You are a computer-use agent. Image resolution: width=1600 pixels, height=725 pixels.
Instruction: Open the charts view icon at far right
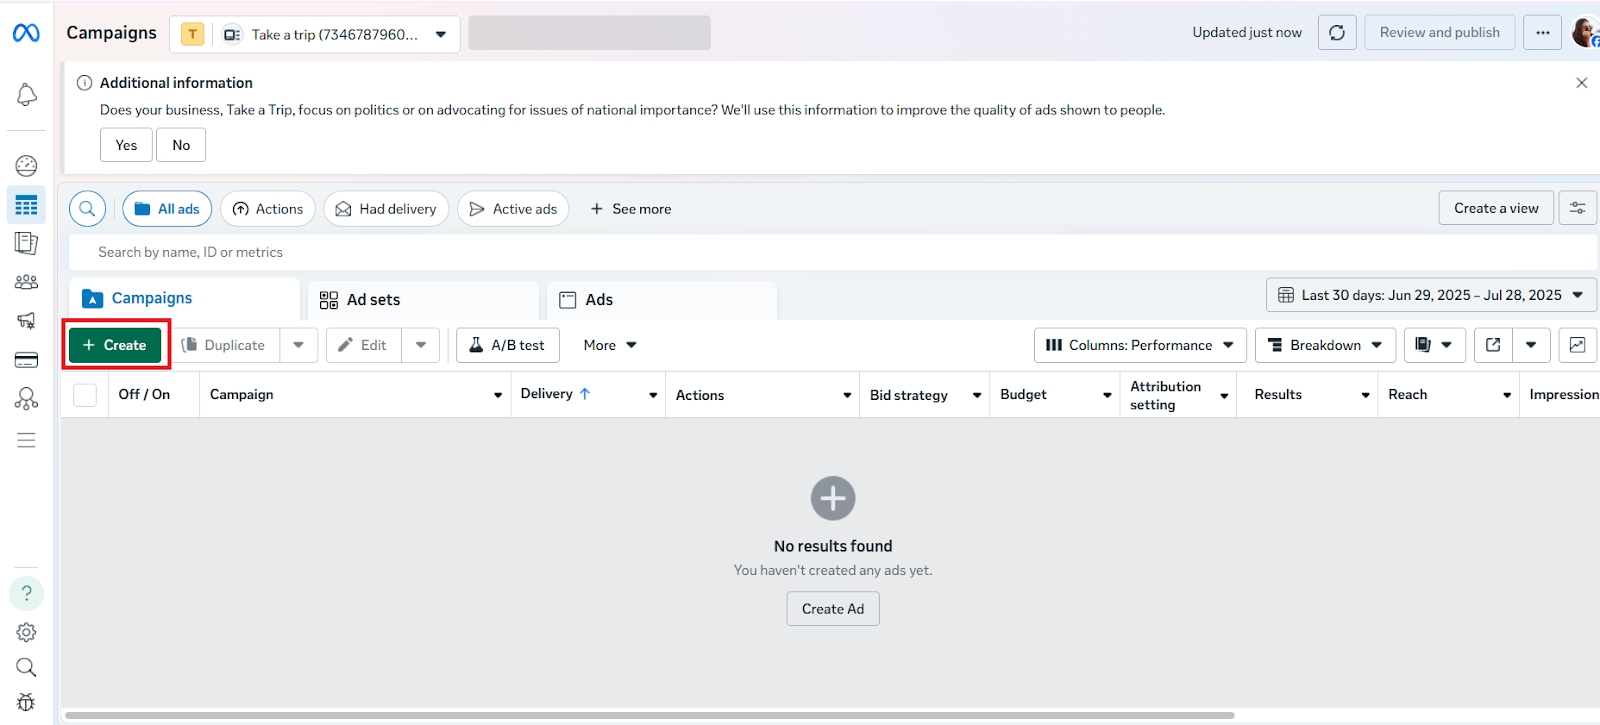pos(1577,345)
